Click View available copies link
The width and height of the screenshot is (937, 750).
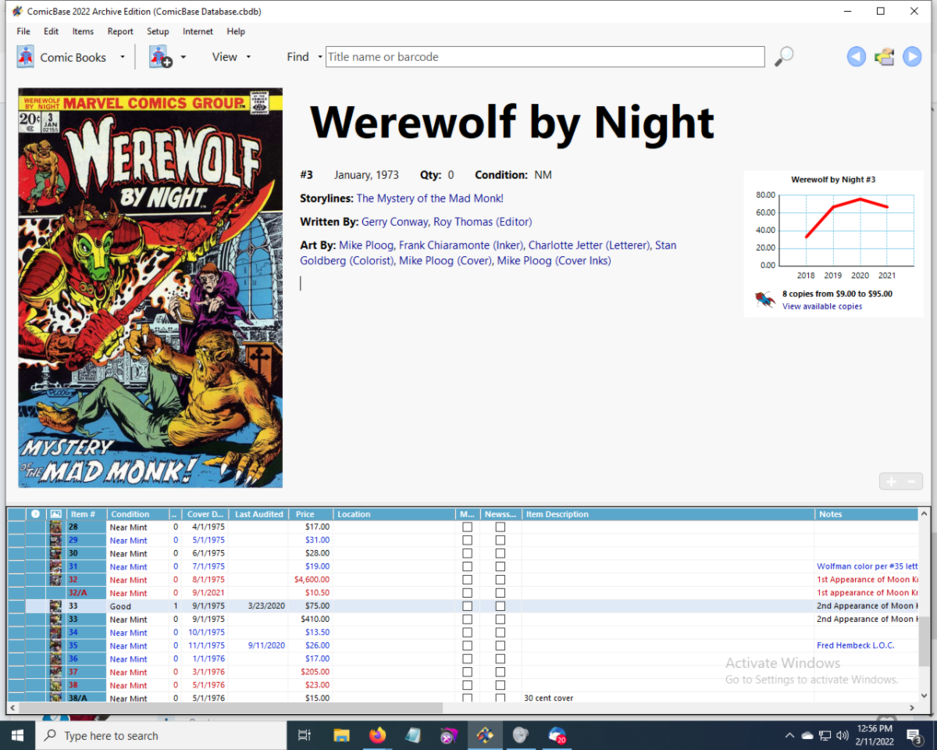coord(822,306)
